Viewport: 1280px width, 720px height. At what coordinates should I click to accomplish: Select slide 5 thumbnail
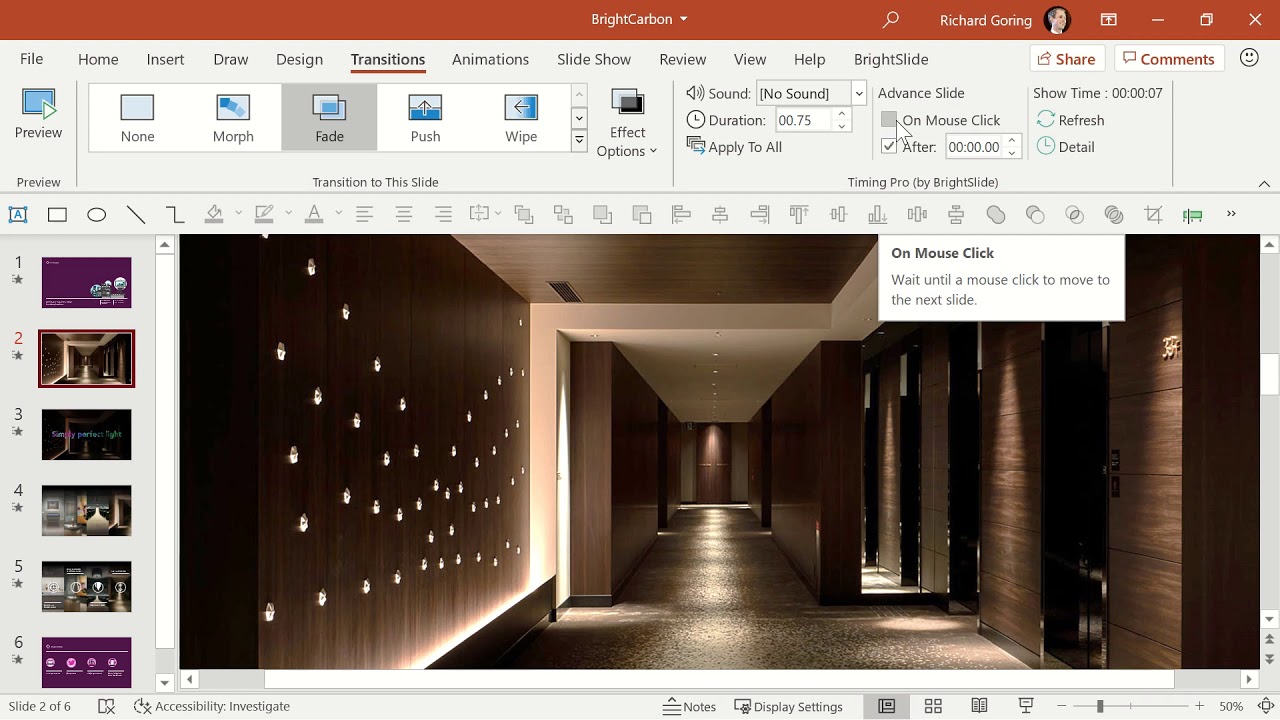pyautogui.click(x=86, y=586)
